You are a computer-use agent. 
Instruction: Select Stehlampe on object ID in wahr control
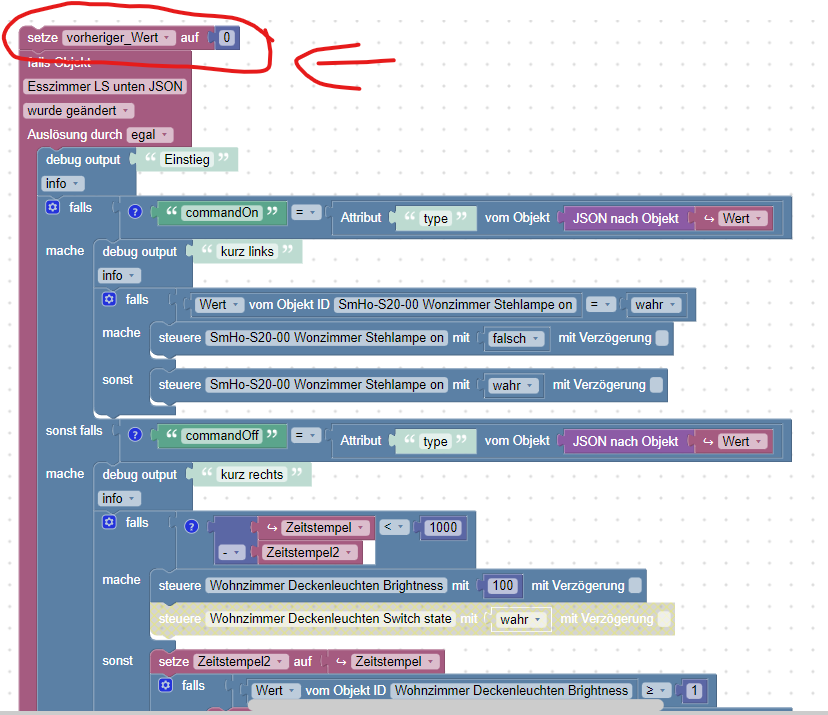(x=327, y=384)
